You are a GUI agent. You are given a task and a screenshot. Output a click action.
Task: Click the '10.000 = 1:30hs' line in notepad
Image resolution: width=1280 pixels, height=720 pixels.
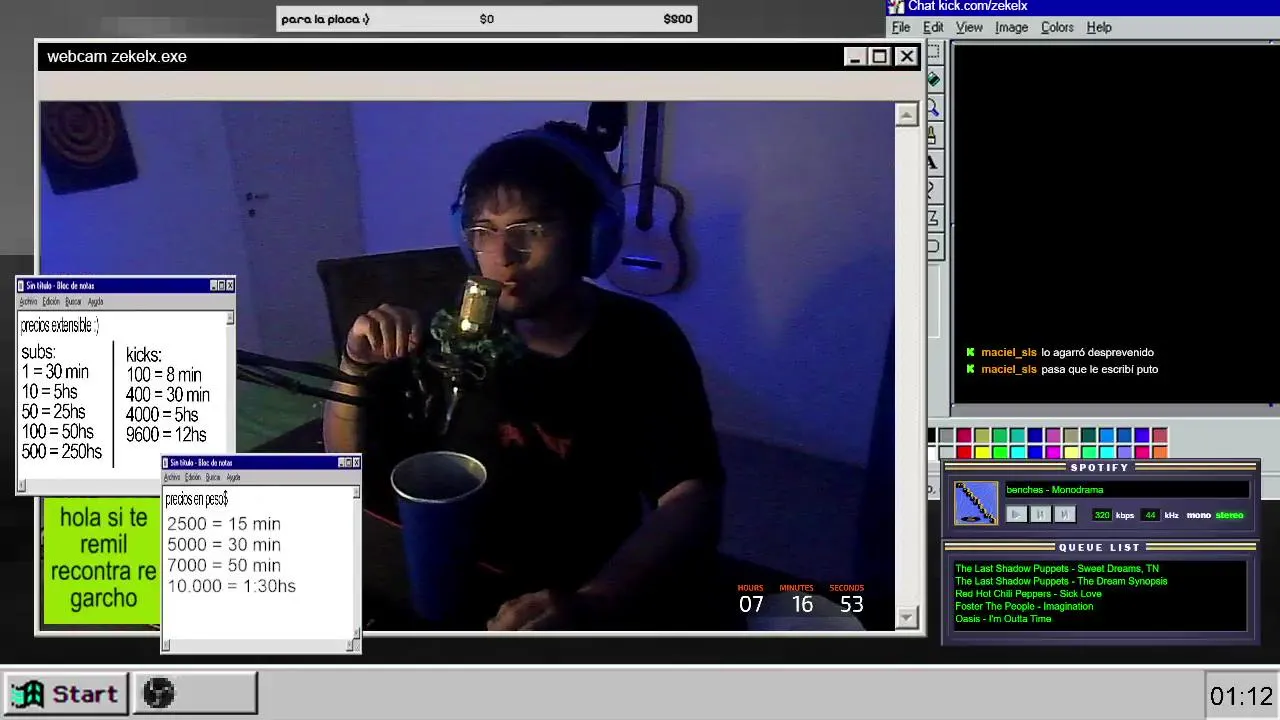(x=231, y=586)
